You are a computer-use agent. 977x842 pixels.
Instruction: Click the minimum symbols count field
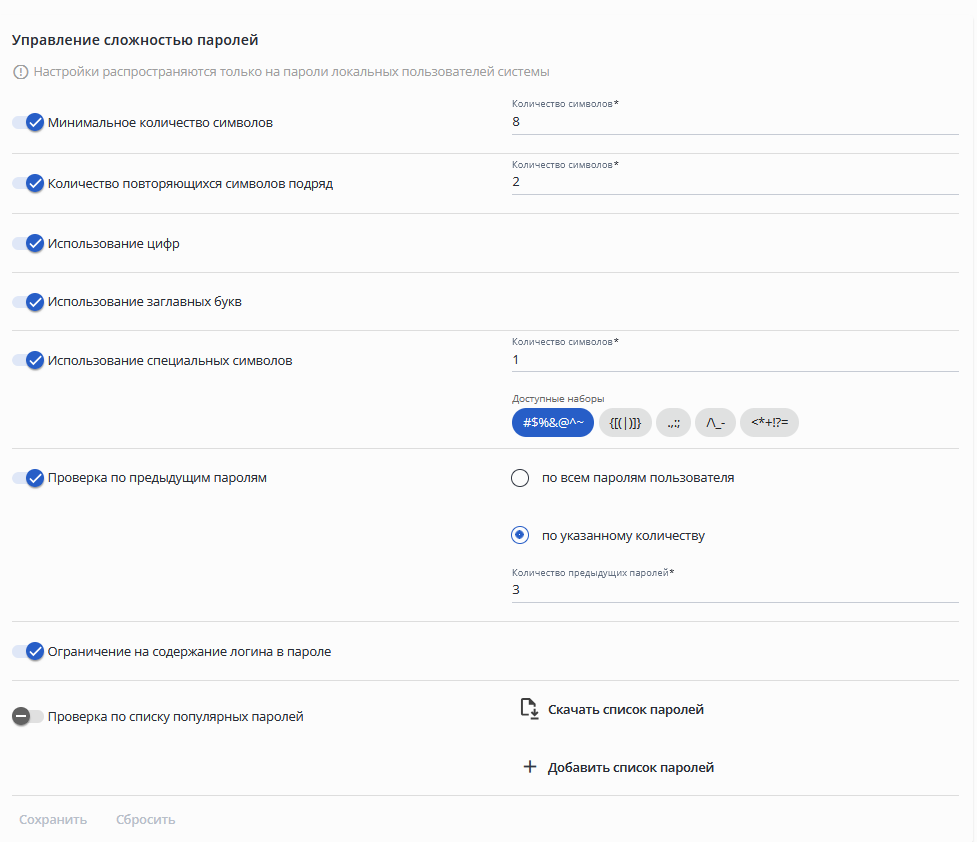[x=735, y=122]
